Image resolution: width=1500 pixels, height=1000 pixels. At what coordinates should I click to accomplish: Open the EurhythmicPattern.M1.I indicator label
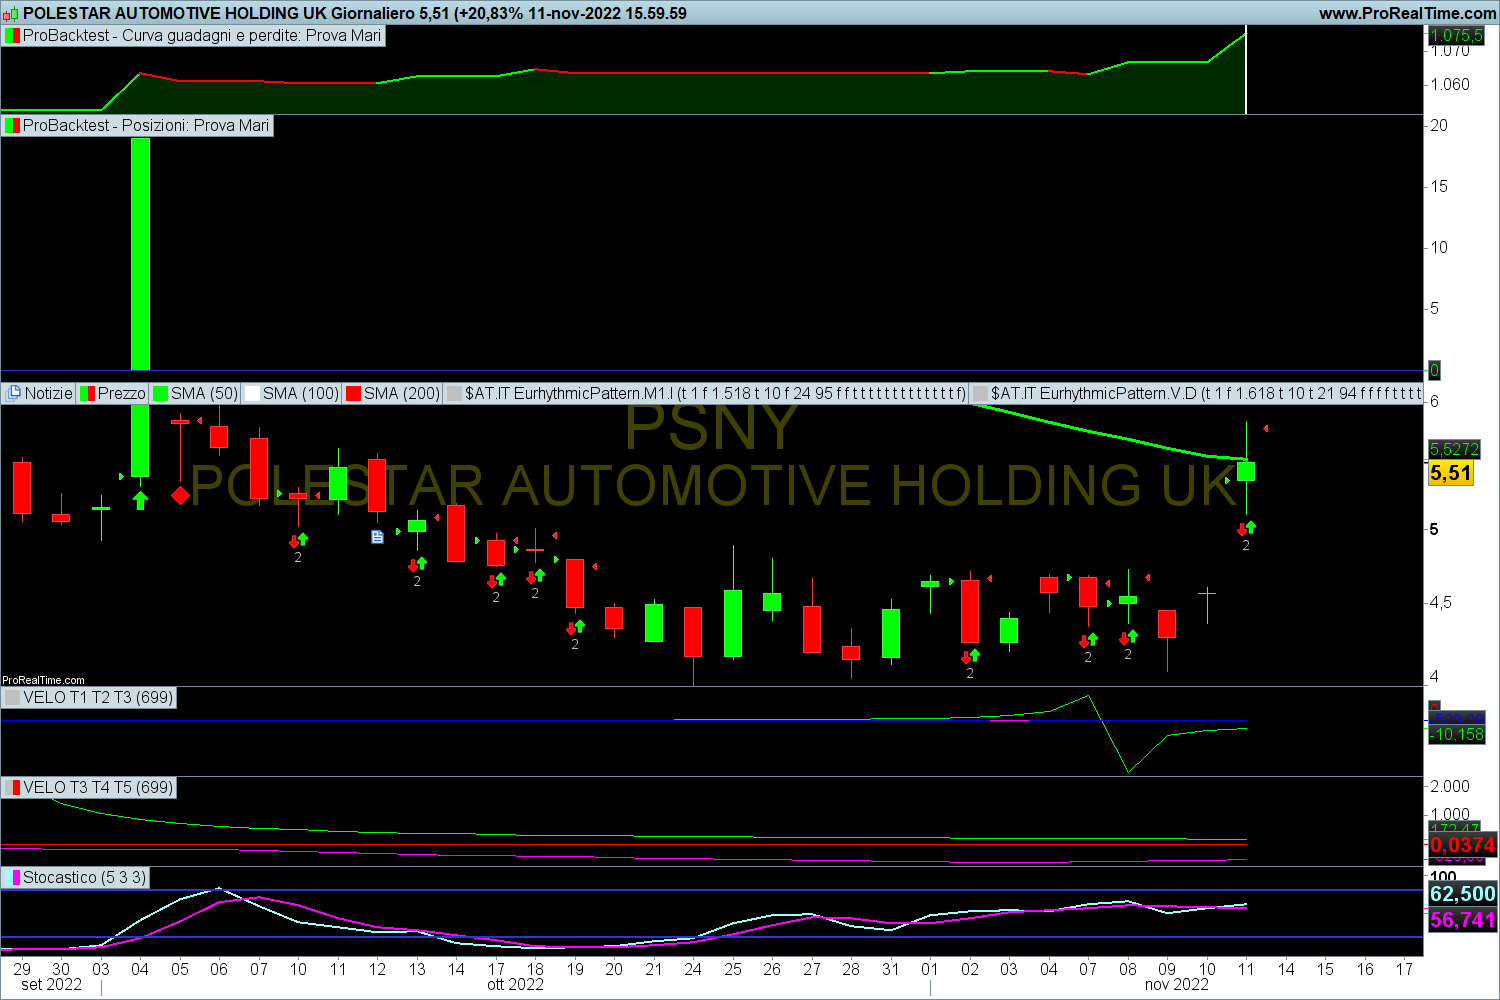[x=705, y=394]
